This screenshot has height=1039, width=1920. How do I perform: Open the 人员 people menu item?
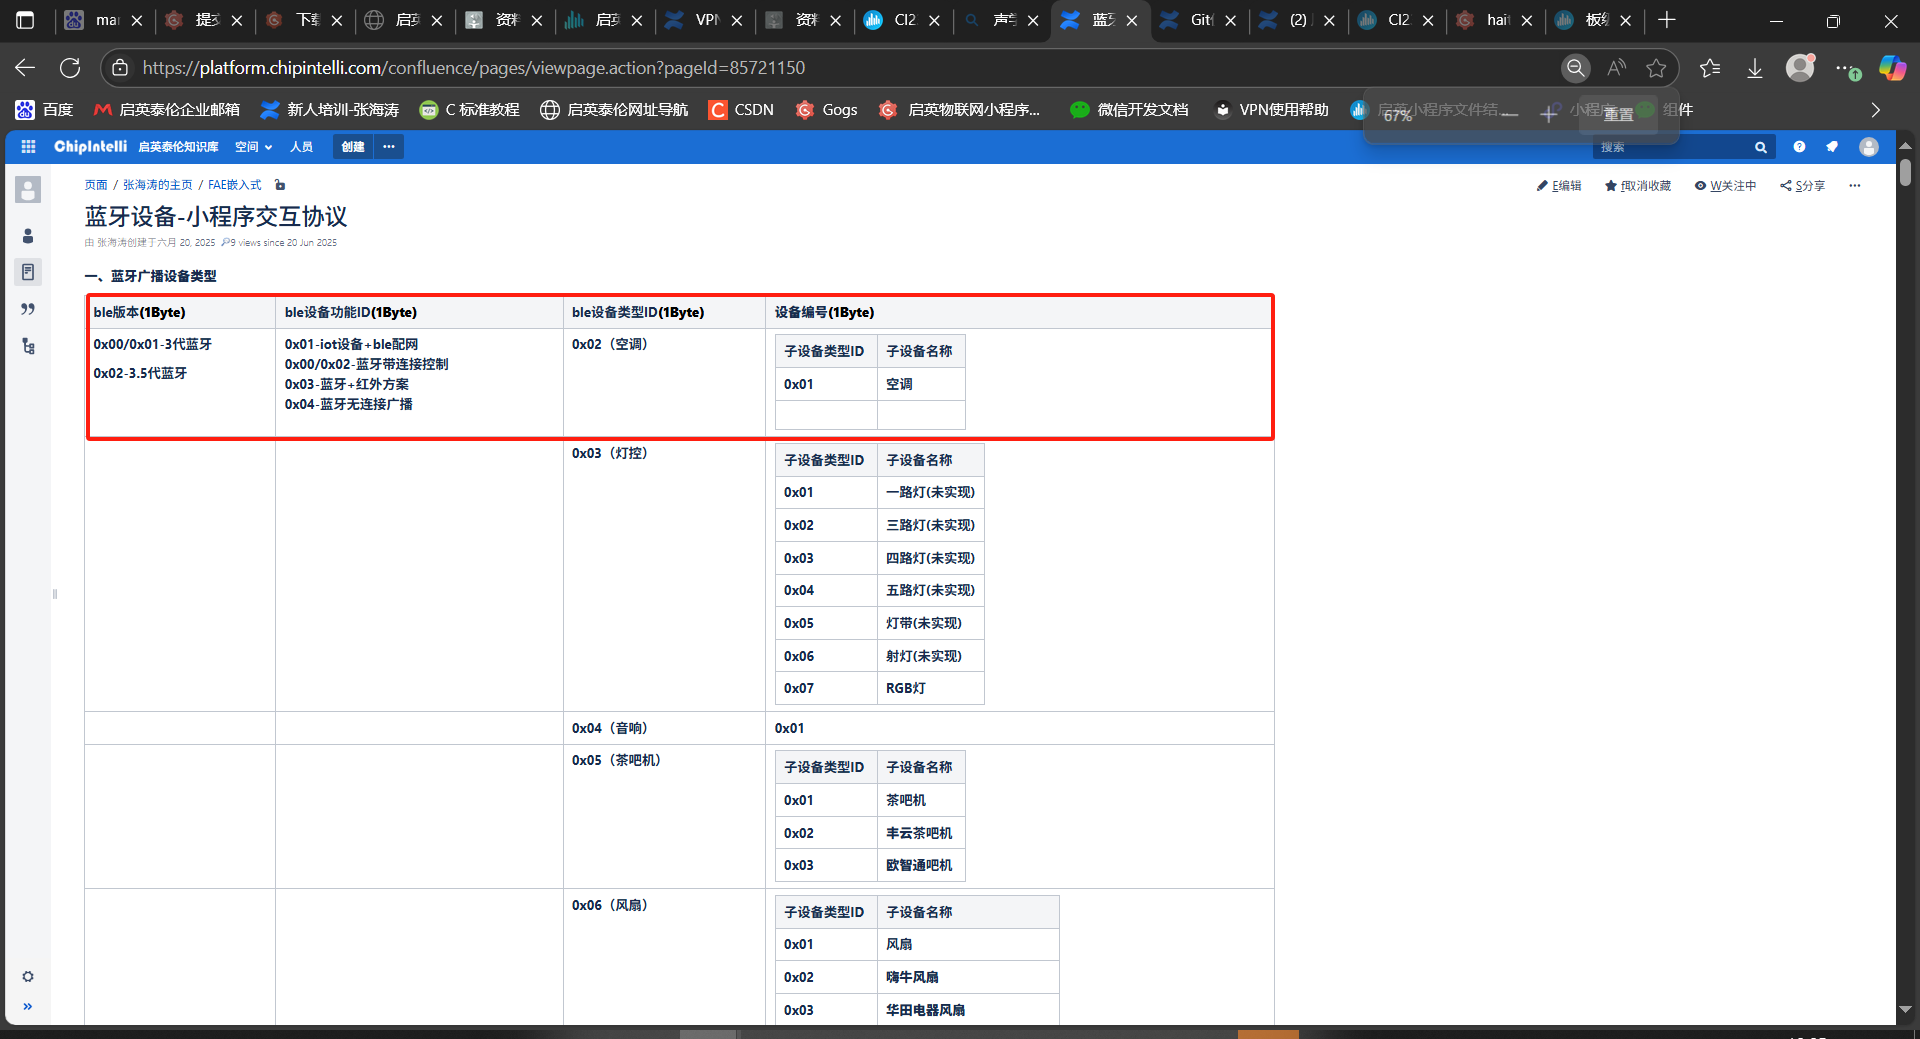coord(301,147)
